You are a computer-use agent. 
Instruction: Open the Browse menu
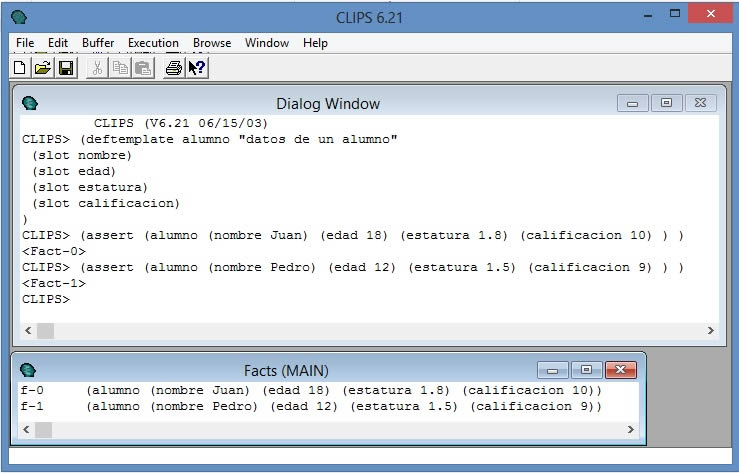coord(212,43)
